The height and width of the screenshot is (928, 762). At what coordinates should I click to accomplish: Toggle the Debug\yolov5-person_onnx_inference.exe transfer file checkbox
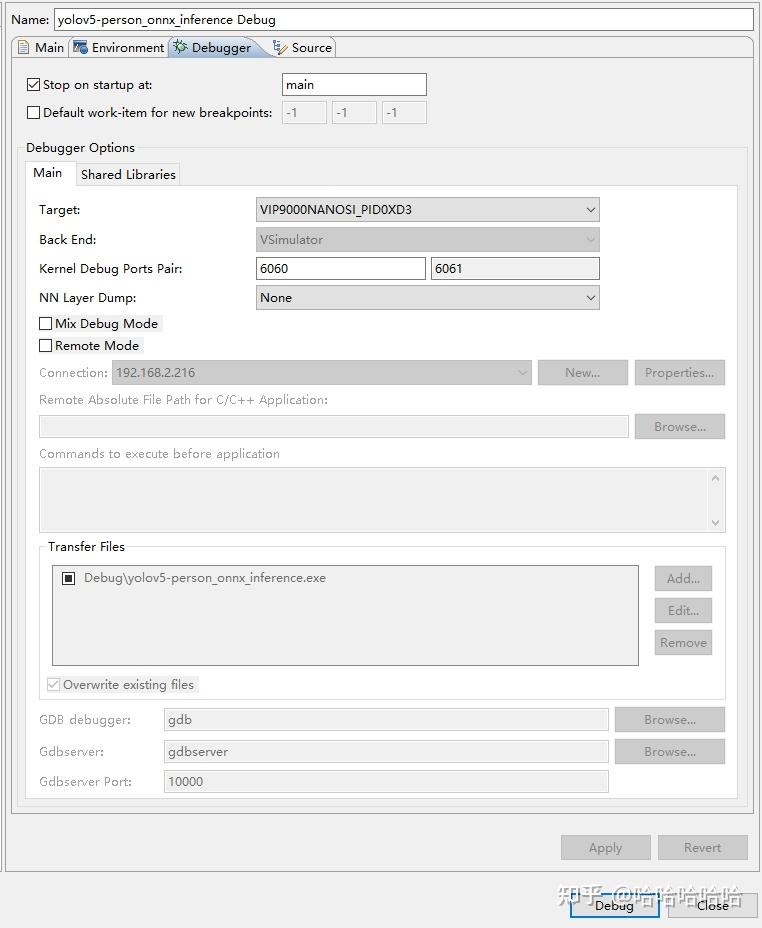[69, 578]
